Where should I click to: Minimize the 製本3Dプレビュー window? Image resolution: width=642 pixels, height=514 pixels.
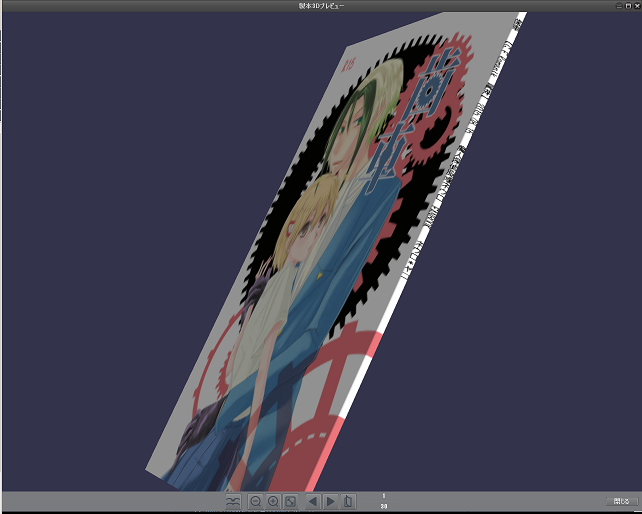620,6
